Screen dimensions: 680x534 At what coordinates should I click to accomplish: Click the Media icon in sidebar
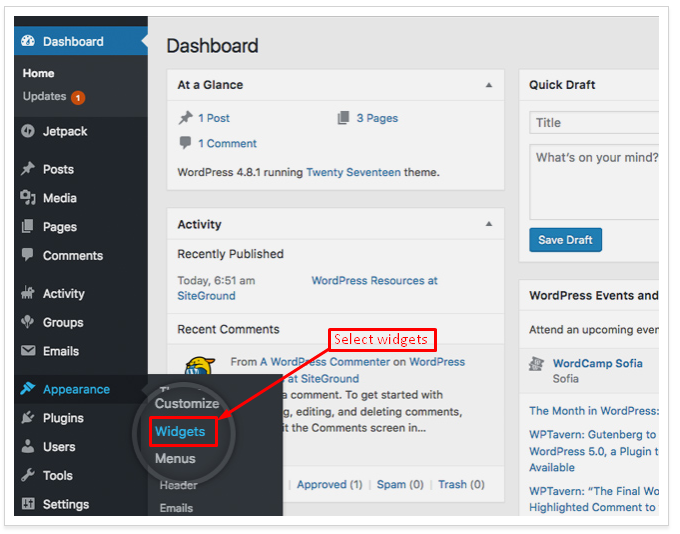pos(28,198)
